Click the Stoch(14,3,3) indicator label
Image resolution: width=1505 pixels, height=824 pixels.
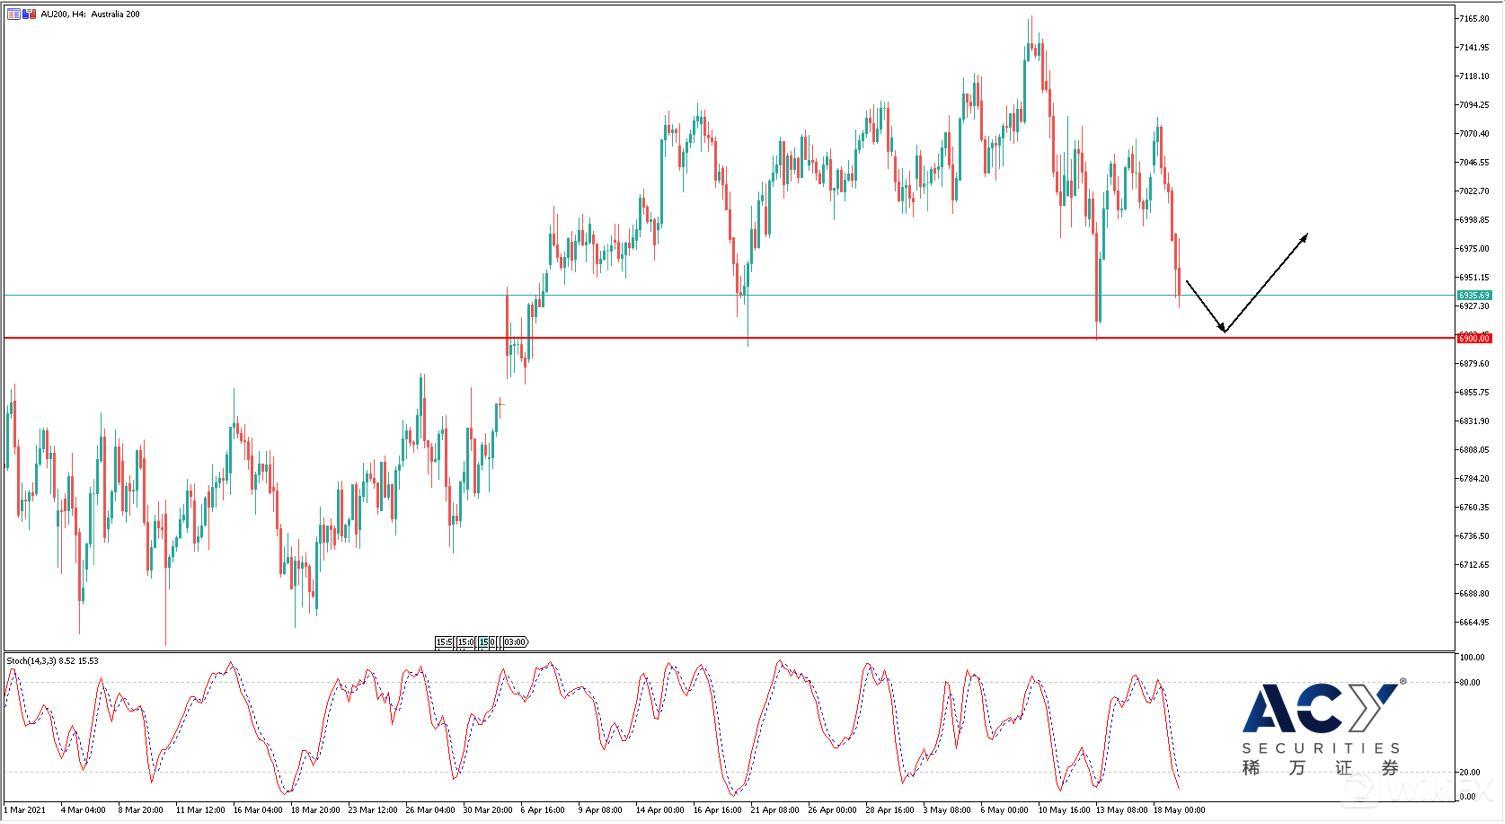coord(53,661)
